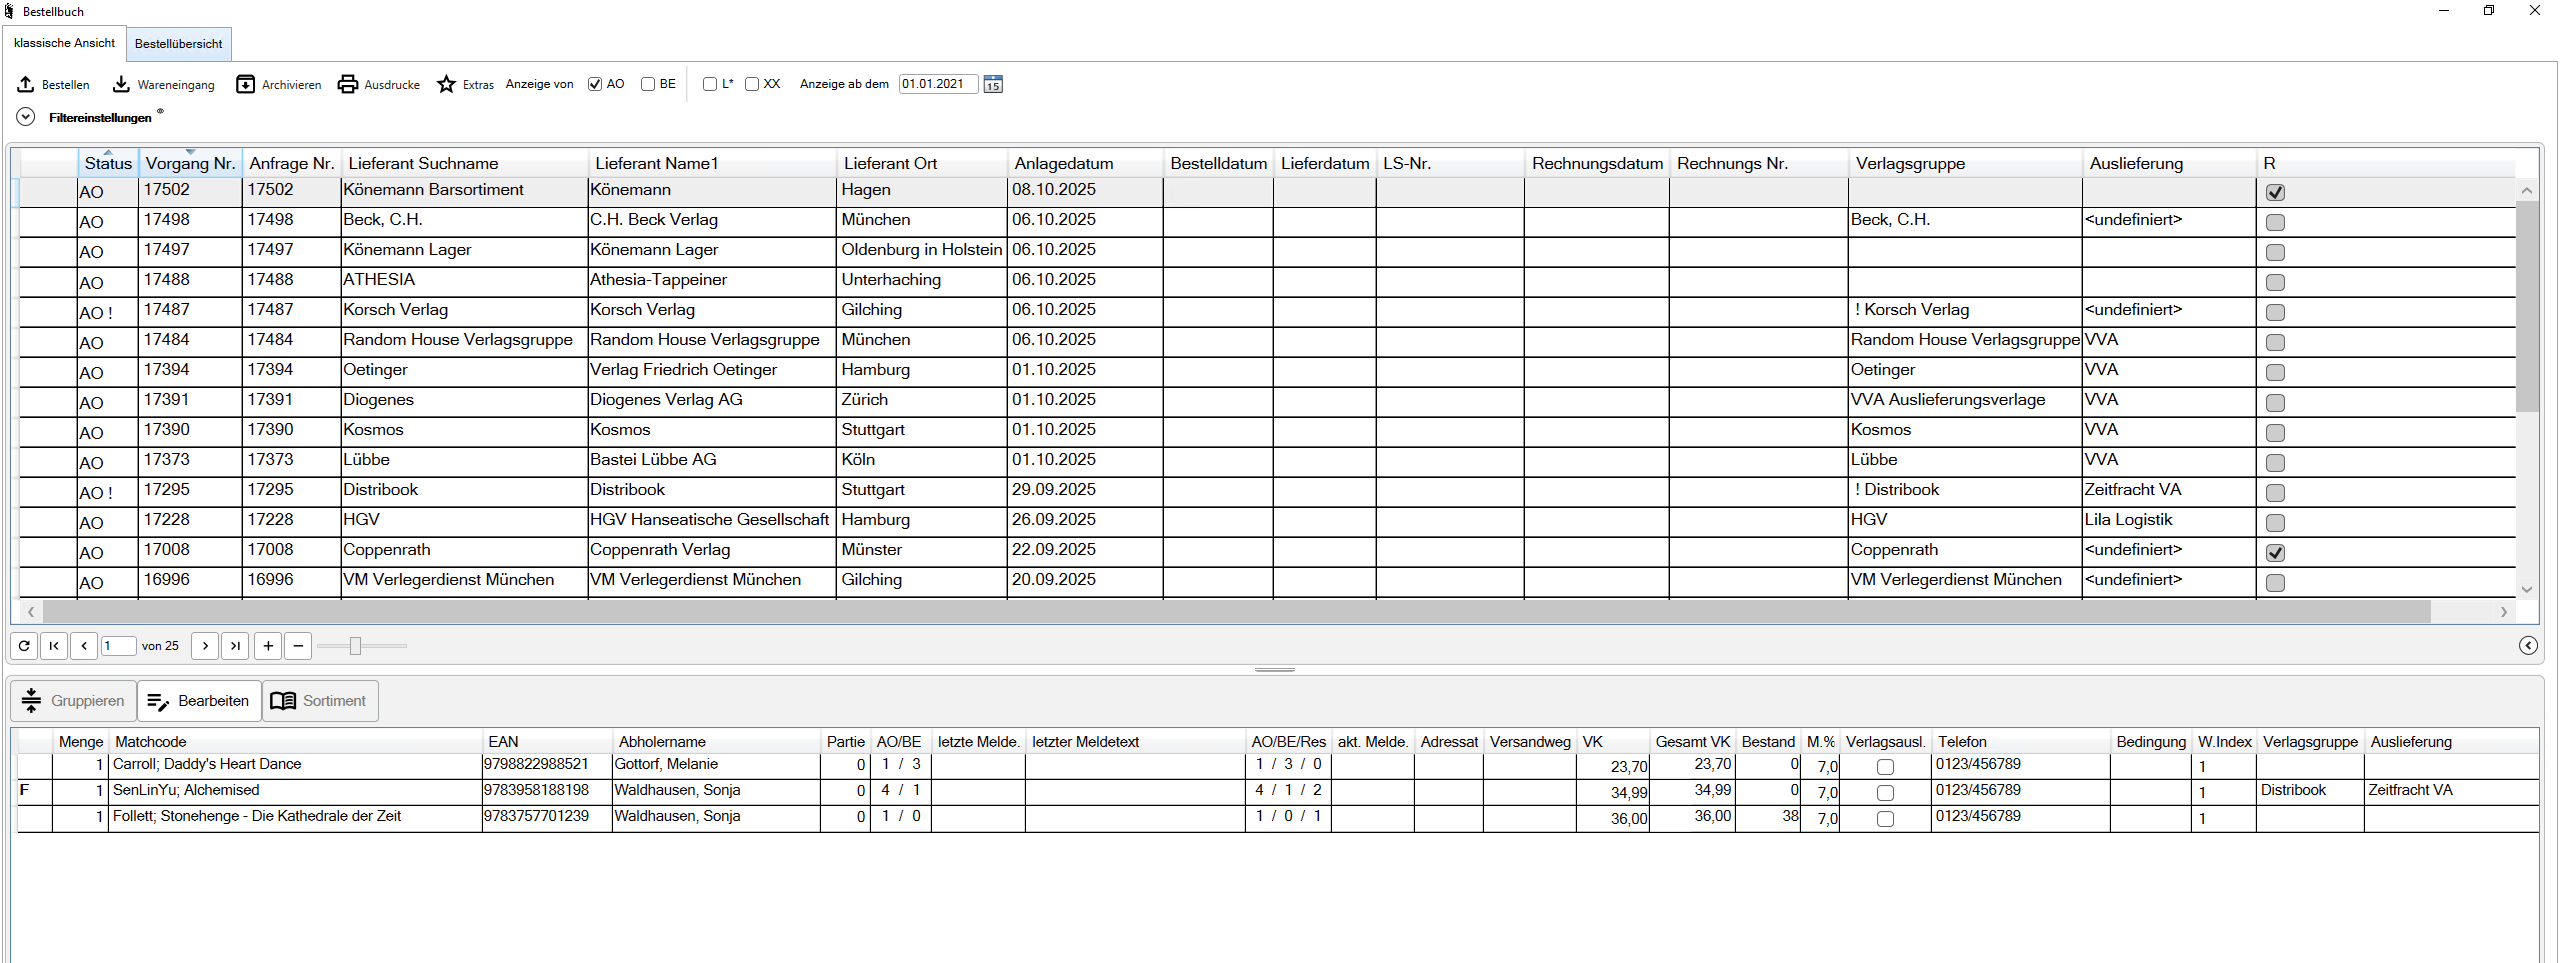Uncheck R for Könemann Barsortiment row
The image size is (2560, 963).
pos(2275,192)
